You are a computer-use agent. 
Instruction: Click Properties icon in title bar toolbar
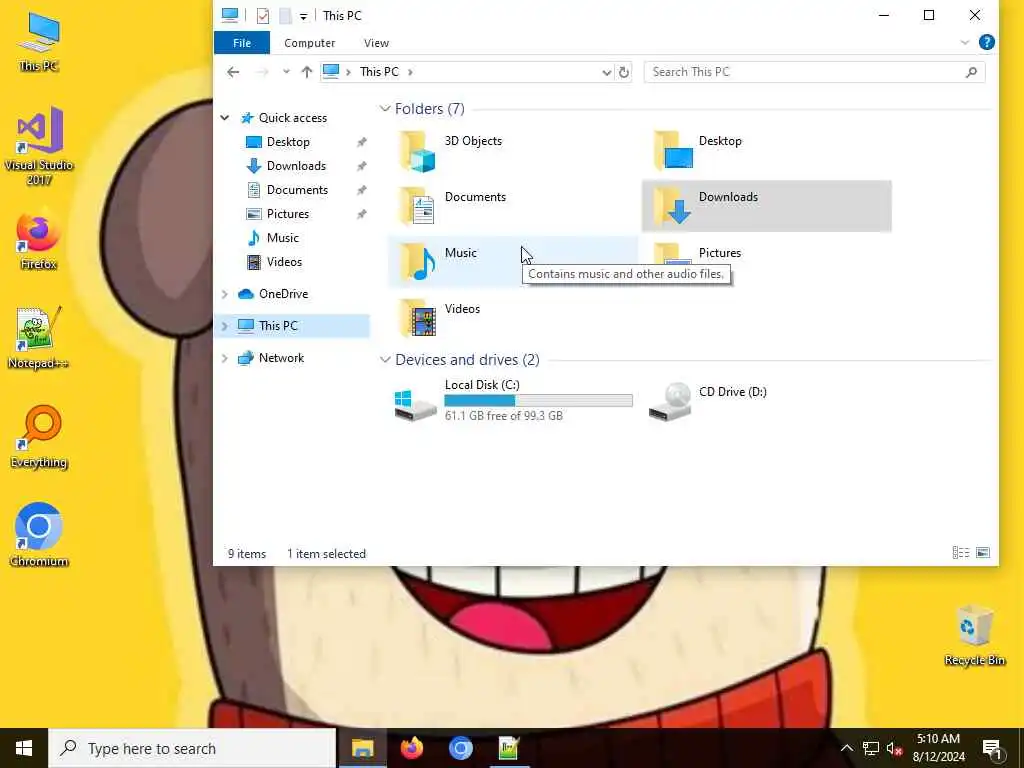[263, 16]
